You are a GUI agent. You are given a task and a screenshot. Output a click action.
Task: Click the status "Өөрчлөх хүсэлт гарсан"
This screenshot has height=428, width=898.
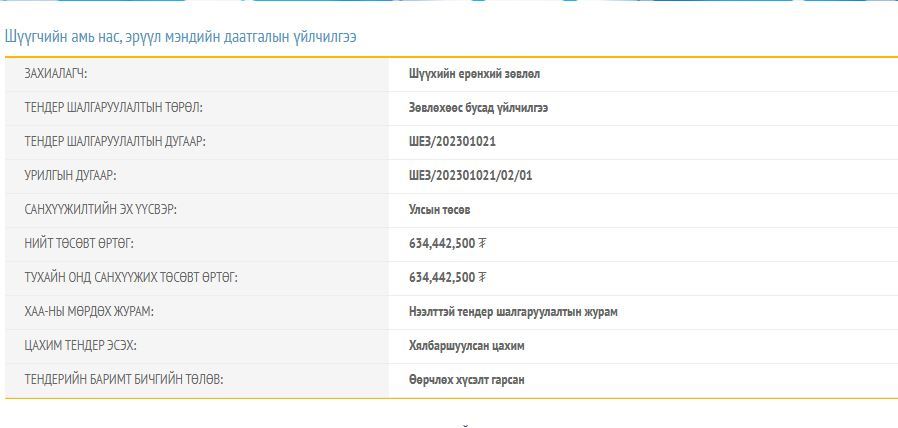467,380
